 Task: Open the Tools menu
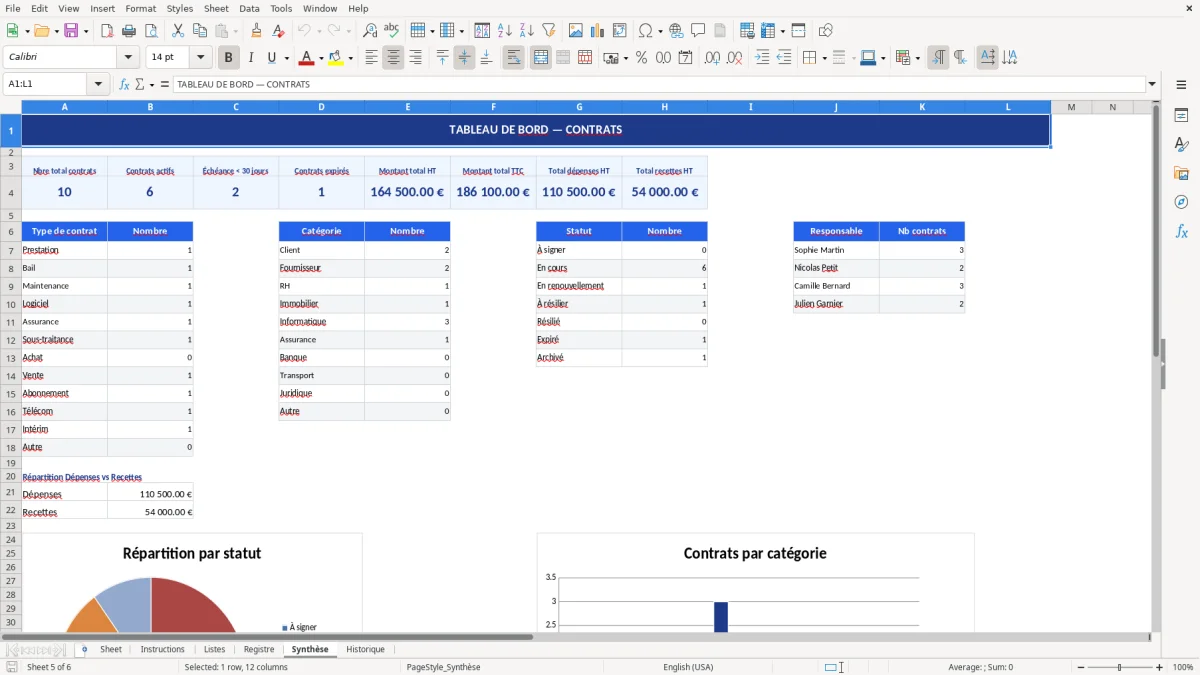281,8
